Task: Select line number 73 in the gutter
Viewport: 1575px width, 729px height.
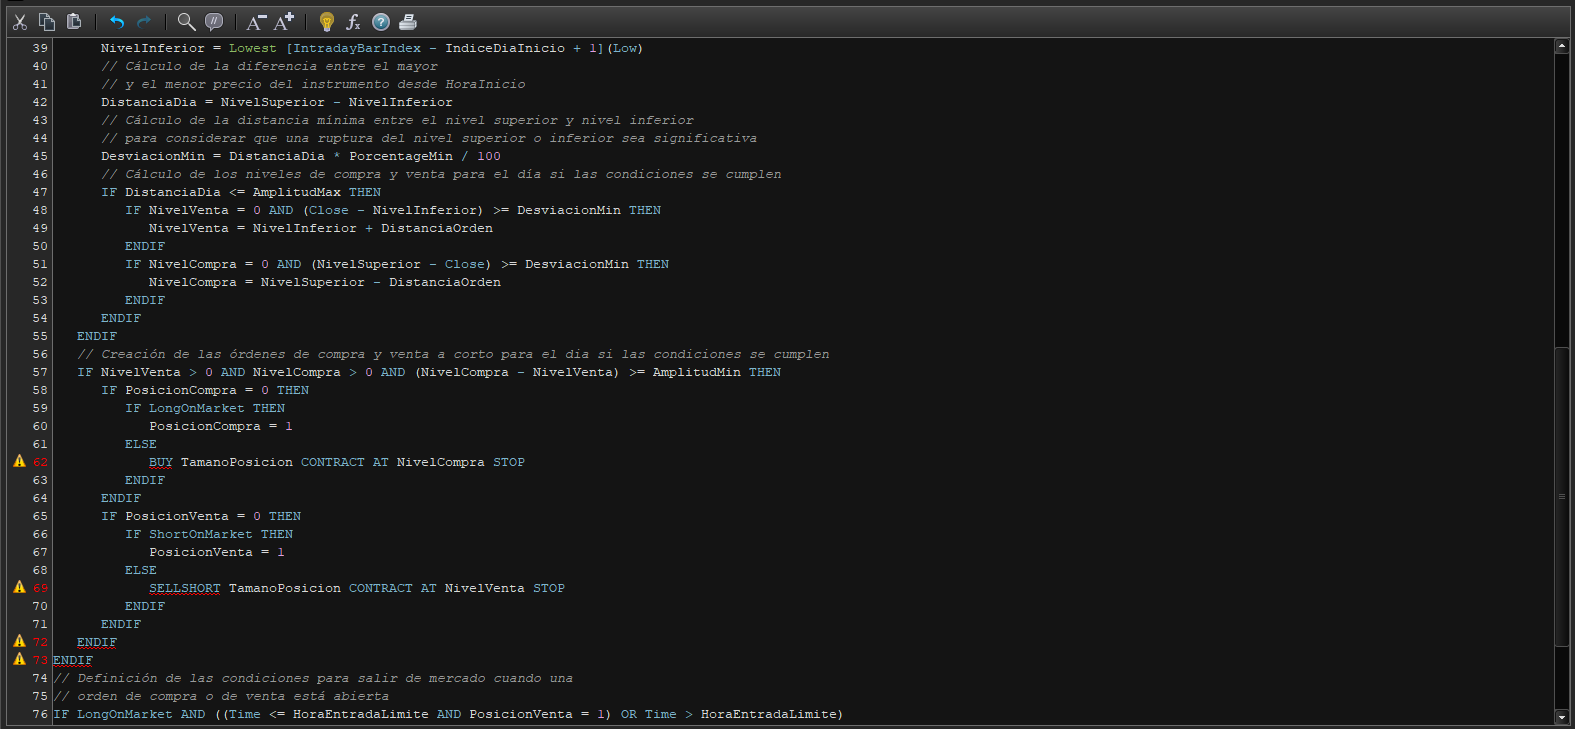Action: pyautogui.click(x=40, y=660)
